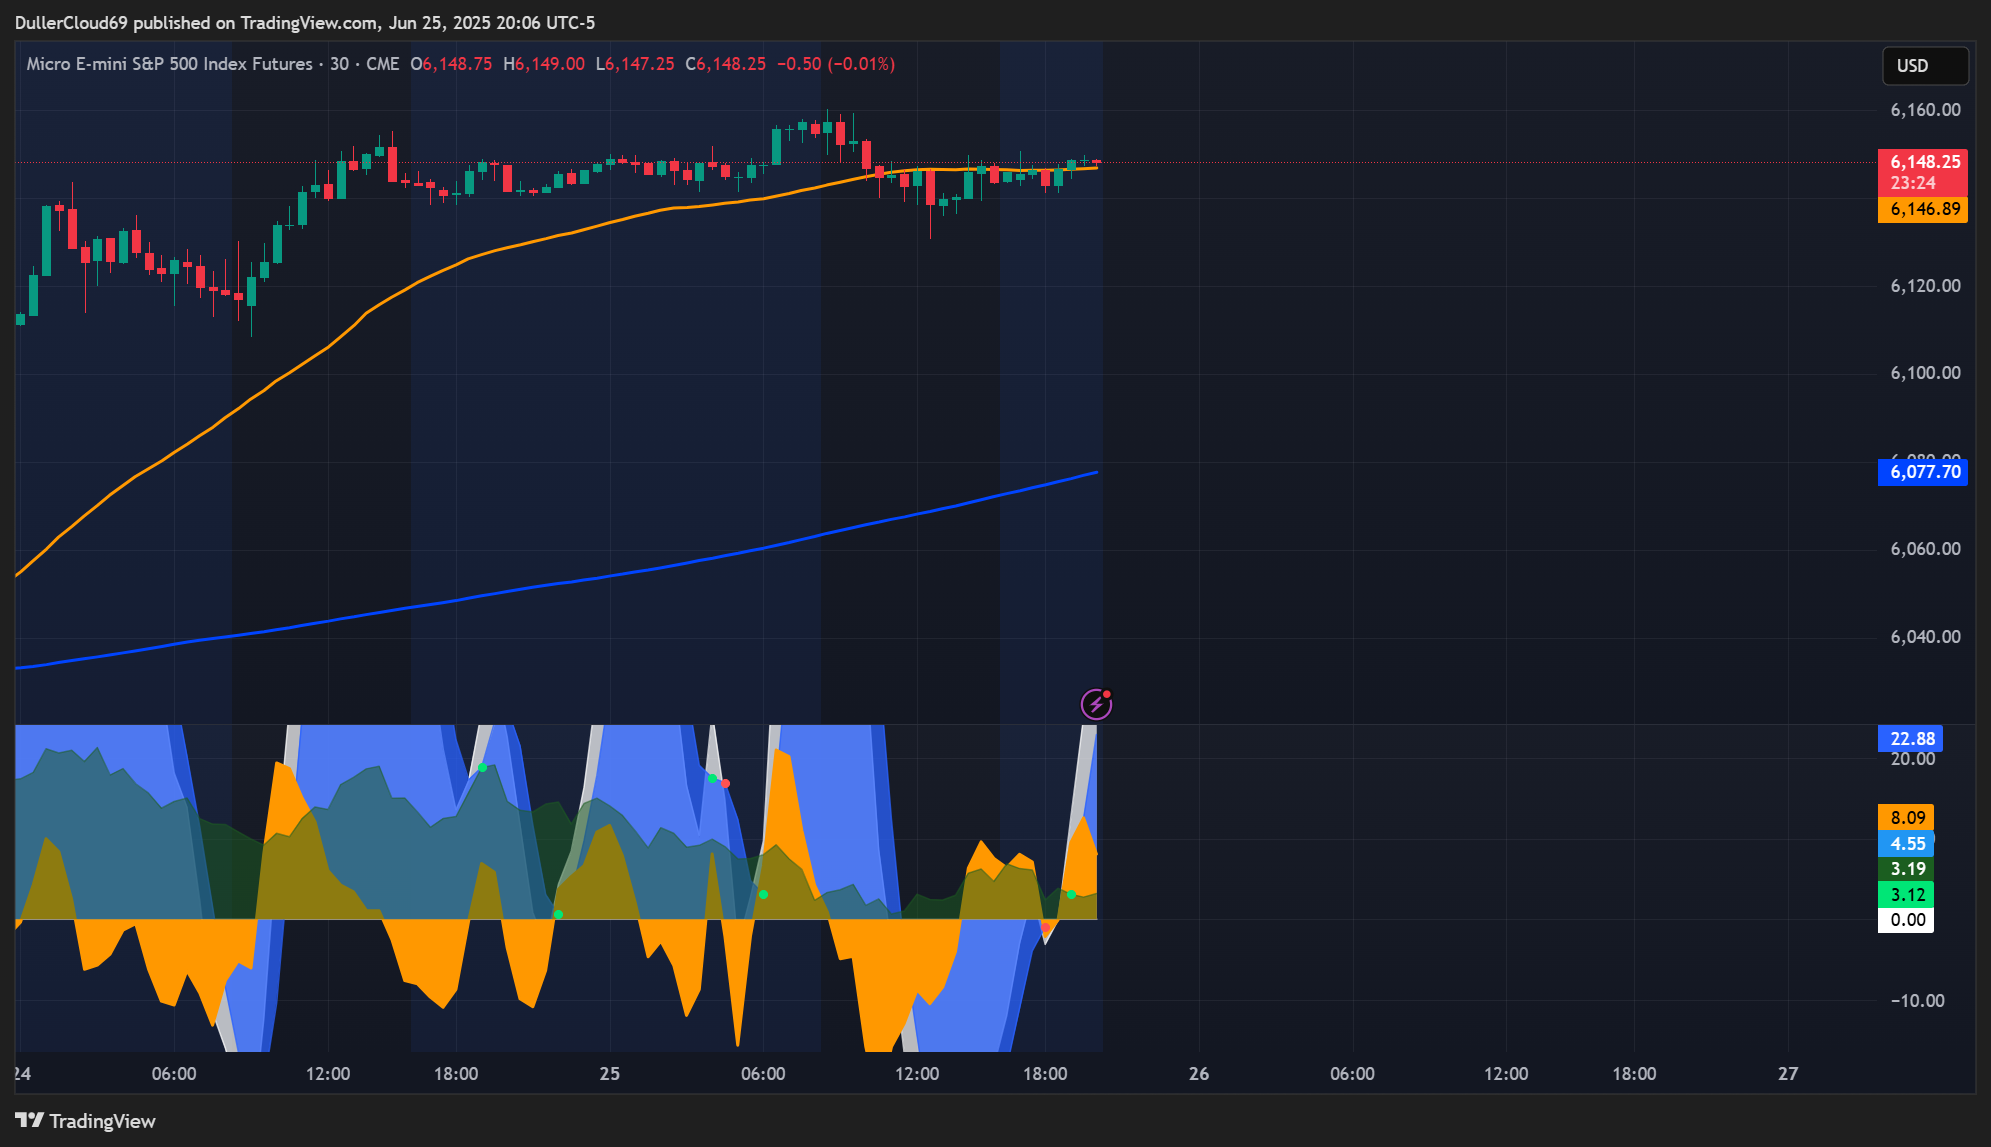Click the low price value L6,147.25
Viewport: 1991px width, 1147px height.
coord(635,64)
